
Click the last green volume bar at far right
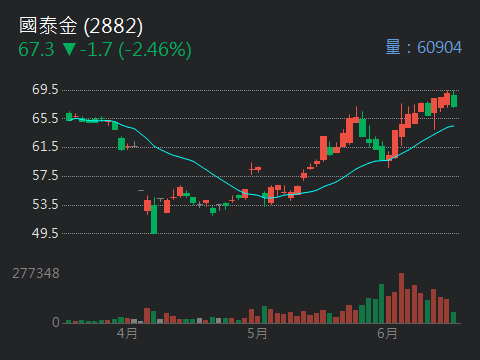(453, 318)
